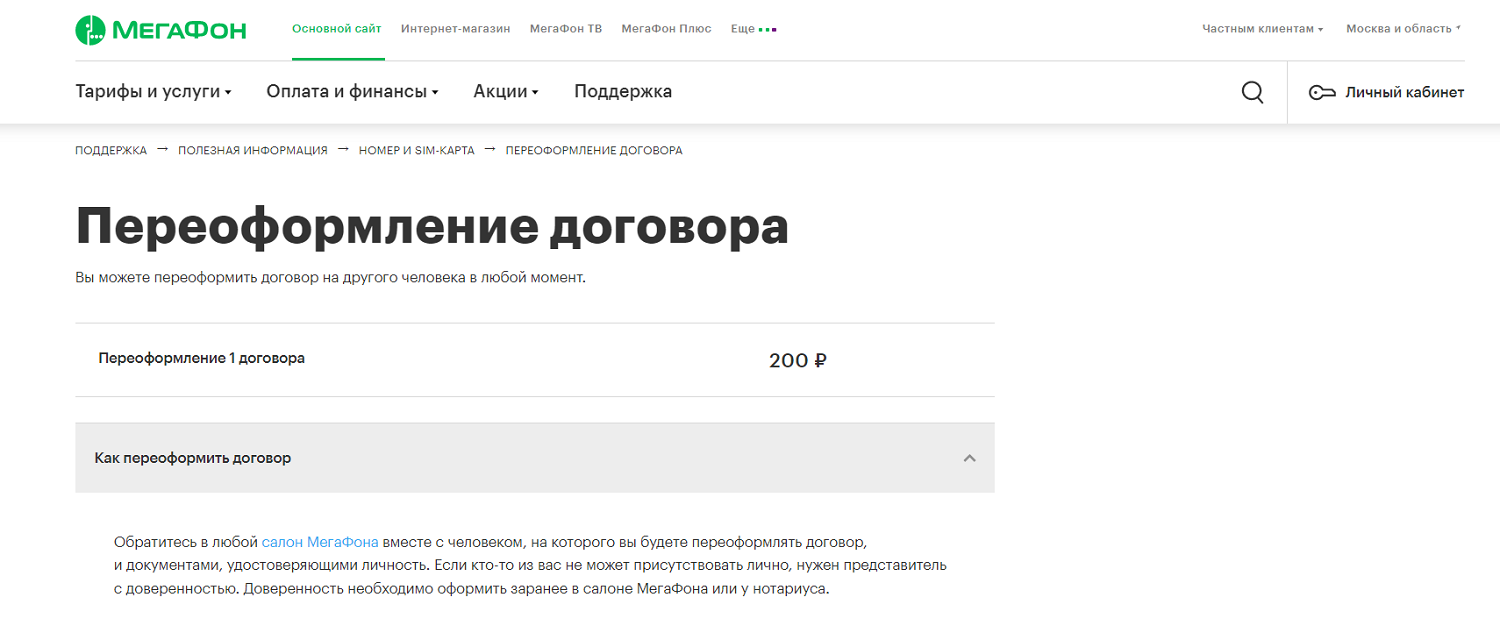The width and height of the screenshot is (1500, 640).
Task: Select the МегаФон Плюс tab
Action: click(x=666, y=29)
